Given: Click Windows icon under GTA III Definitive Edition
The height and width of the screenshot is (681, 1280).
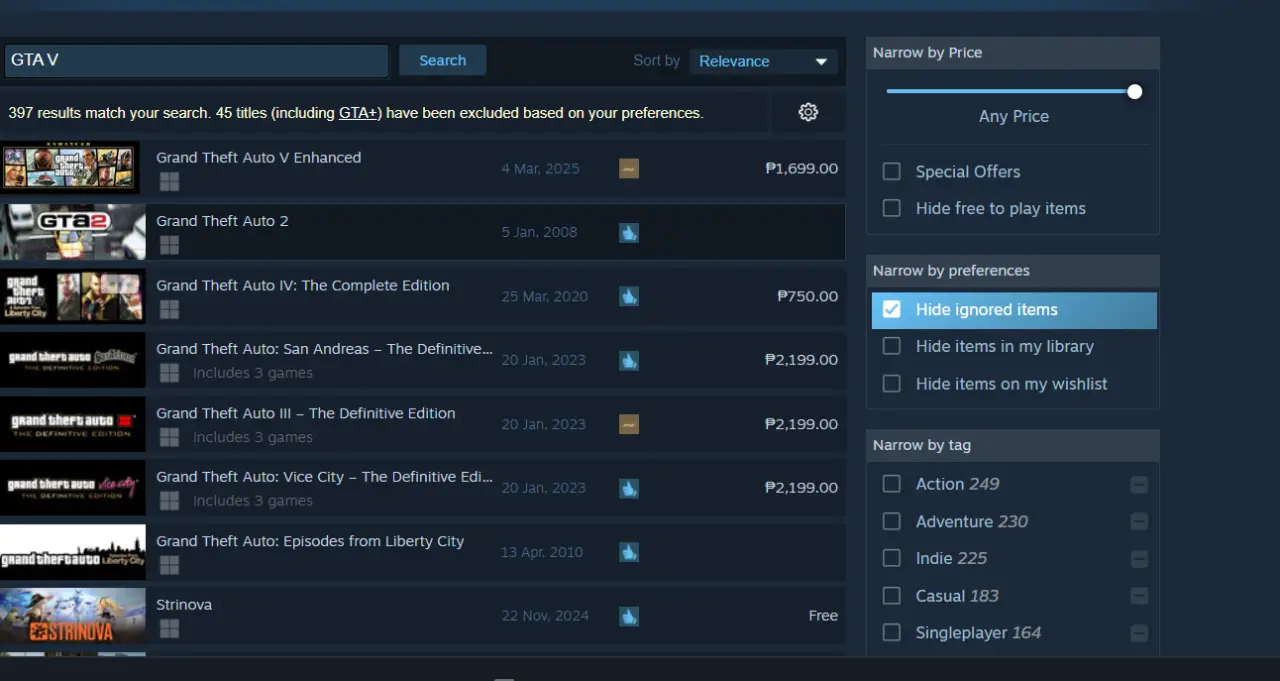Looking at the screenshot, I should 169,437.
